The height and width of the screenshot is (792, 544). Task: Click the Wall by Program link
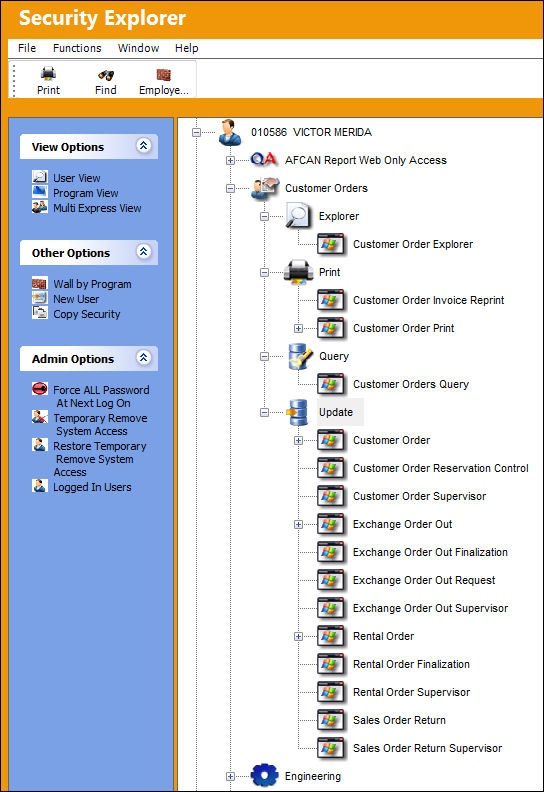92,284
